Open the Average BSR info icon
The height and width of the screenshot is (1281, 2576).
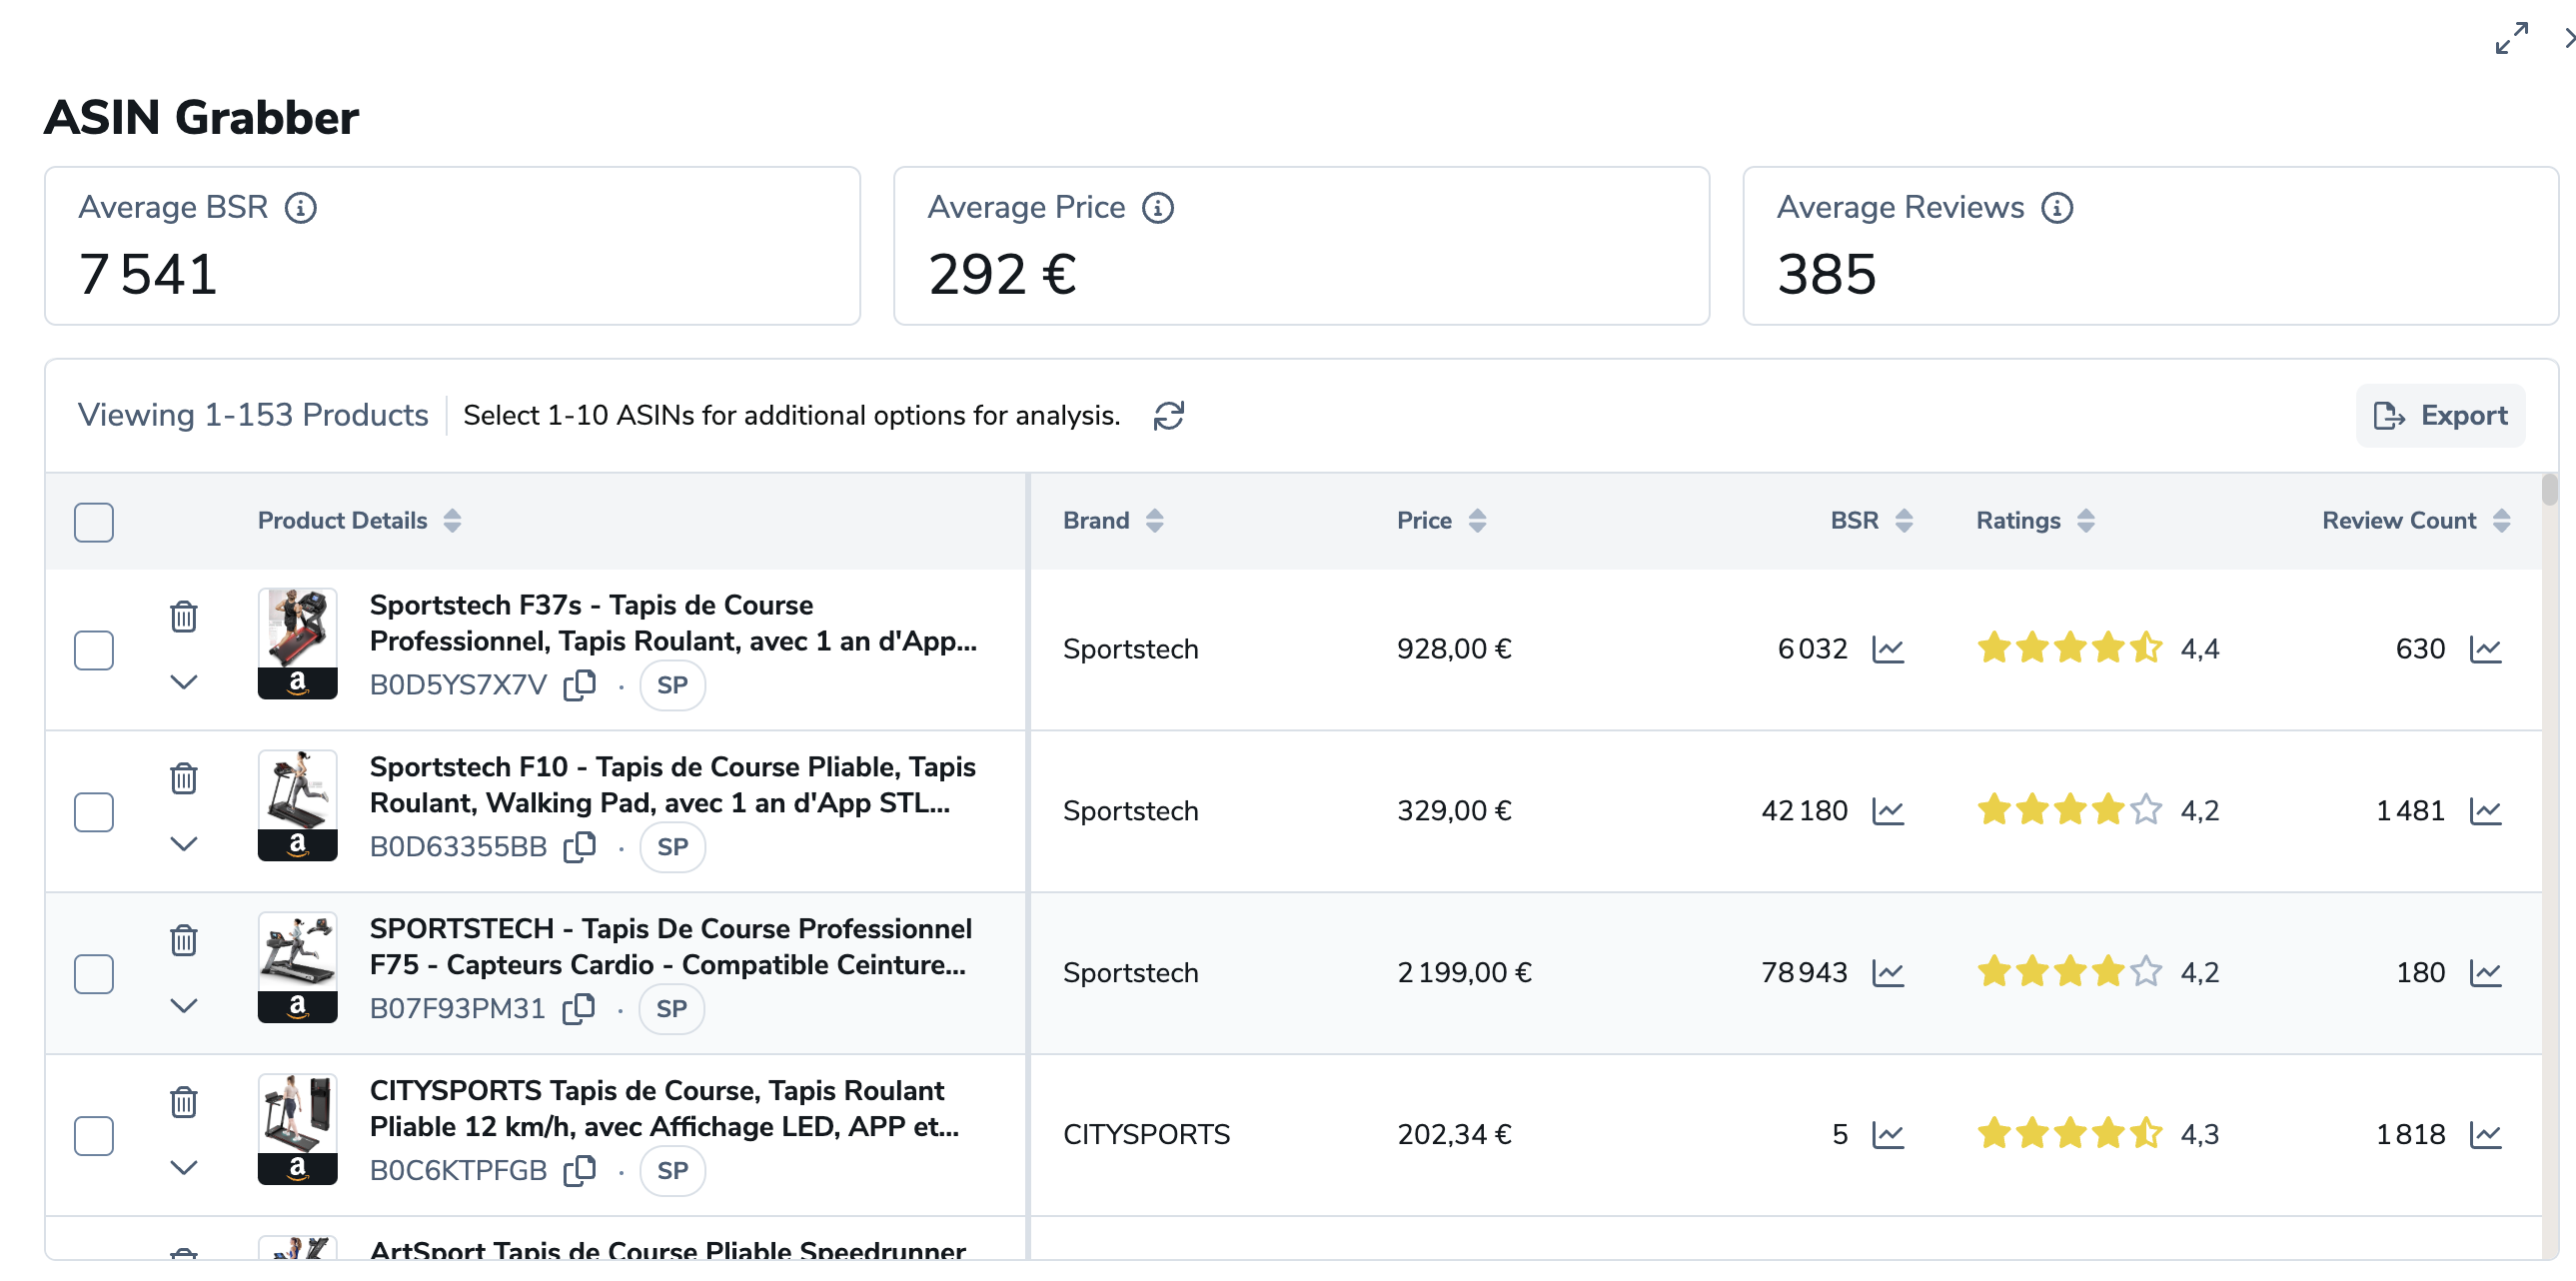(x=301, y=208)
